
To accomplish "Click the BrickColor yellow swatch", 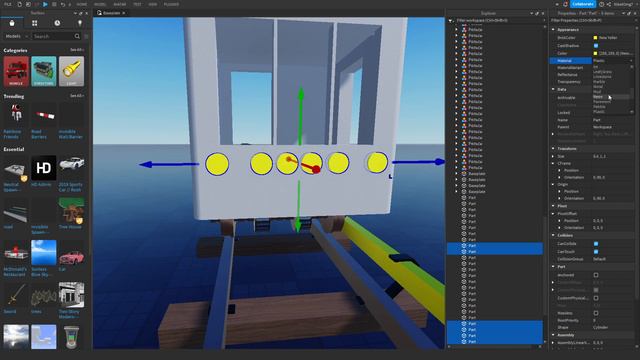I will pyautogui.click(x=596, y=38).
